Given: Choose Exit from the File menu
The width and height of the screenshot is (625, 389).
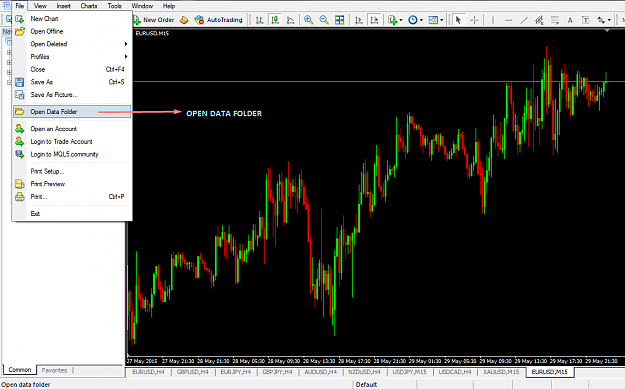Looking at the screenshot, I should (x=72, y=214).
